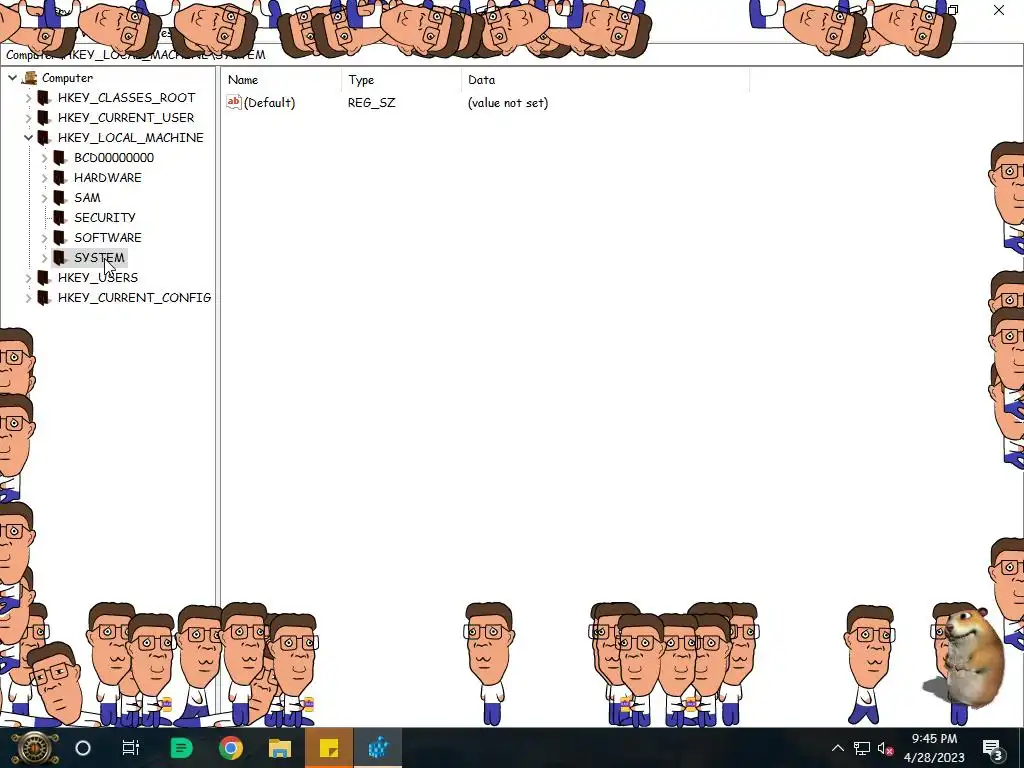Select HKEY_CURRENT_USER label
Viewport: 1024px width, 768px height.
point(126,118)
